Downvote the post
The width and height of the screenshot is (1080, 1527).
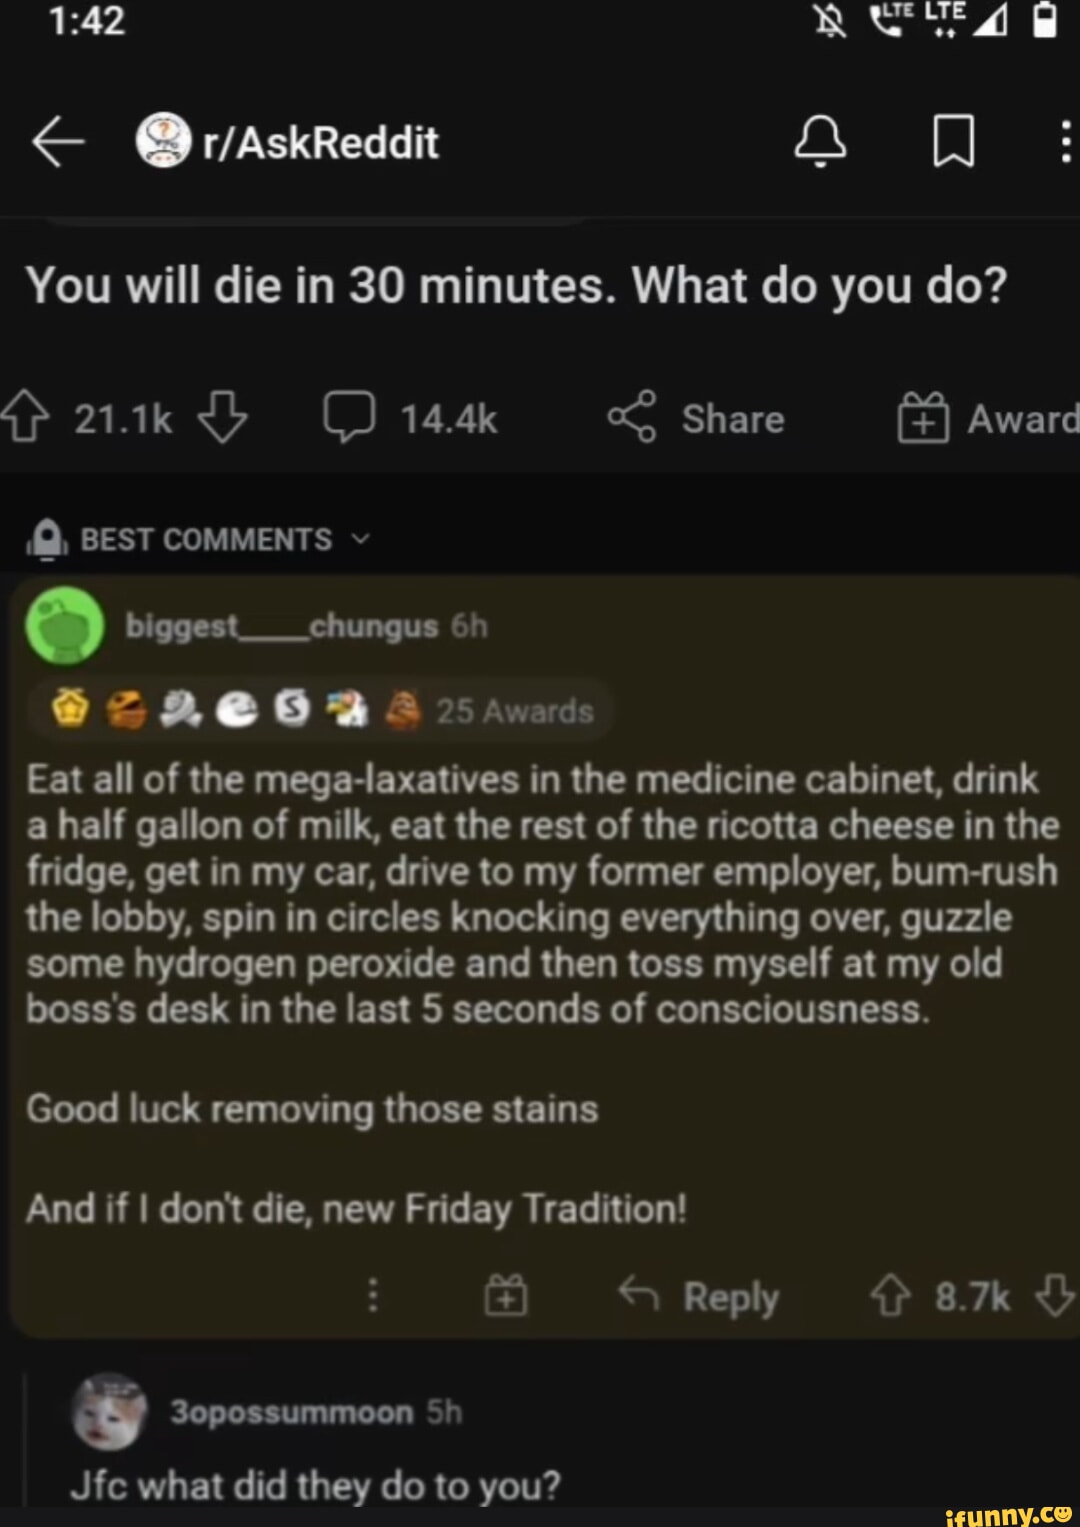pos(222,419)
